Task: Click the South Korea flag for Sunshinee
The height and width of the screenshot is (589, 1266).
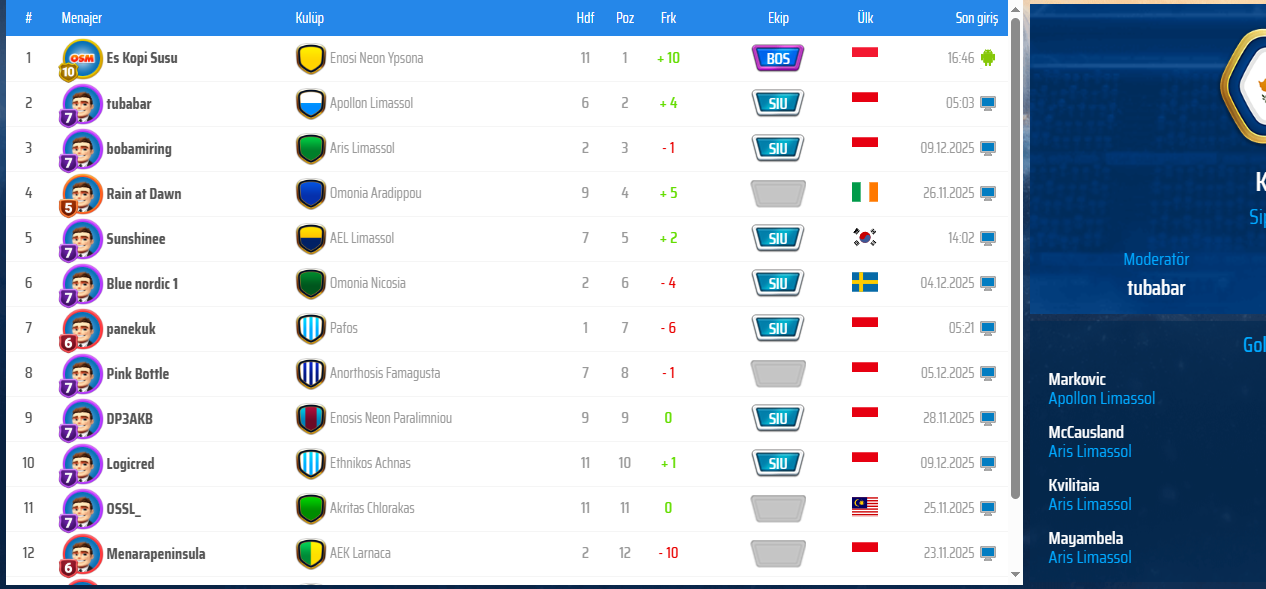Action: [x=864, y=238]
